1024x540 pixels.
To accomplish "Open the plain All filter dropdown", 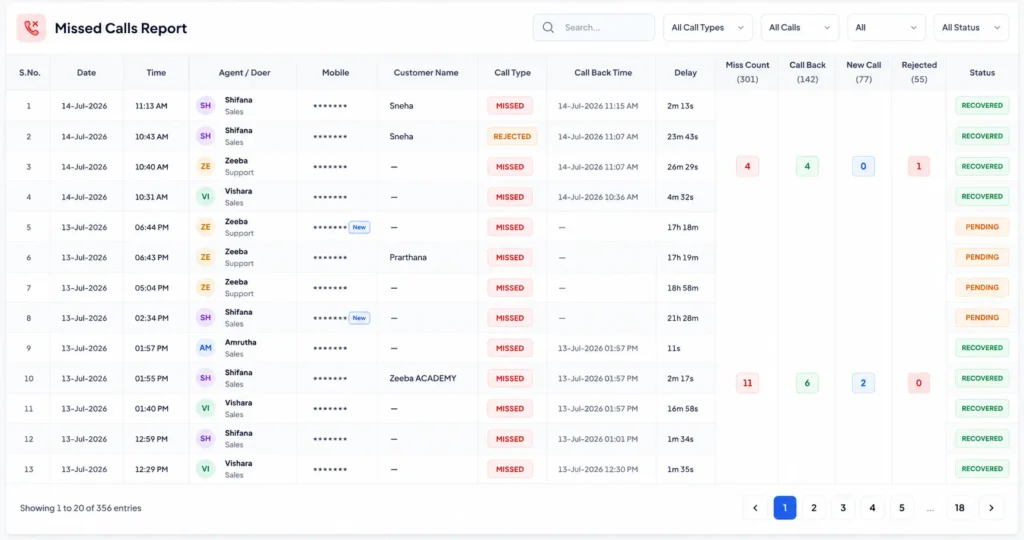I will click(x=886, y=27).
